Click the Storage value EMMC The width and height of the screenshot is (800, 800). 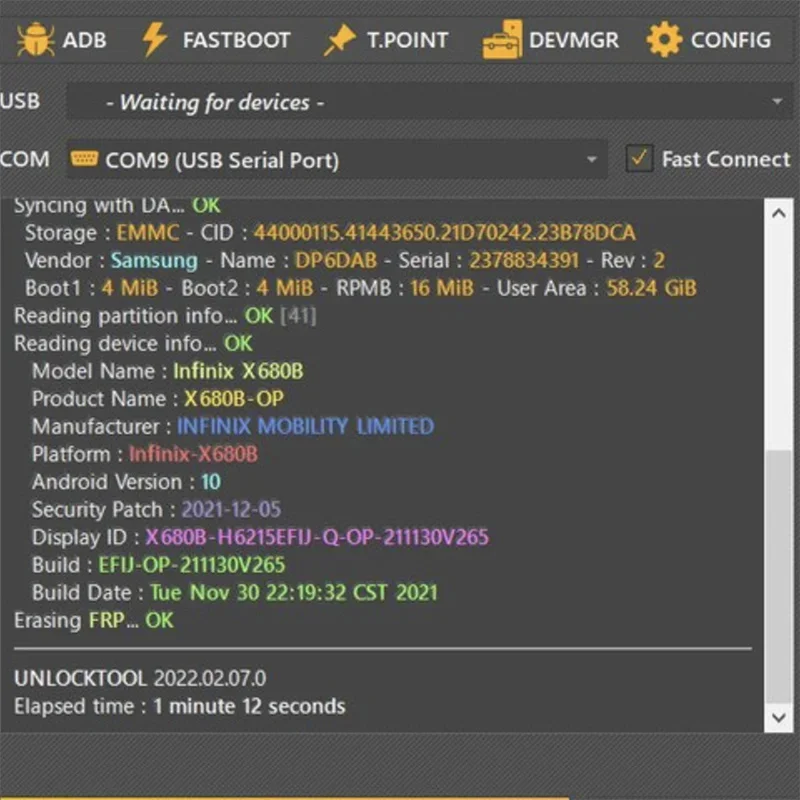[x=148, y=233]
